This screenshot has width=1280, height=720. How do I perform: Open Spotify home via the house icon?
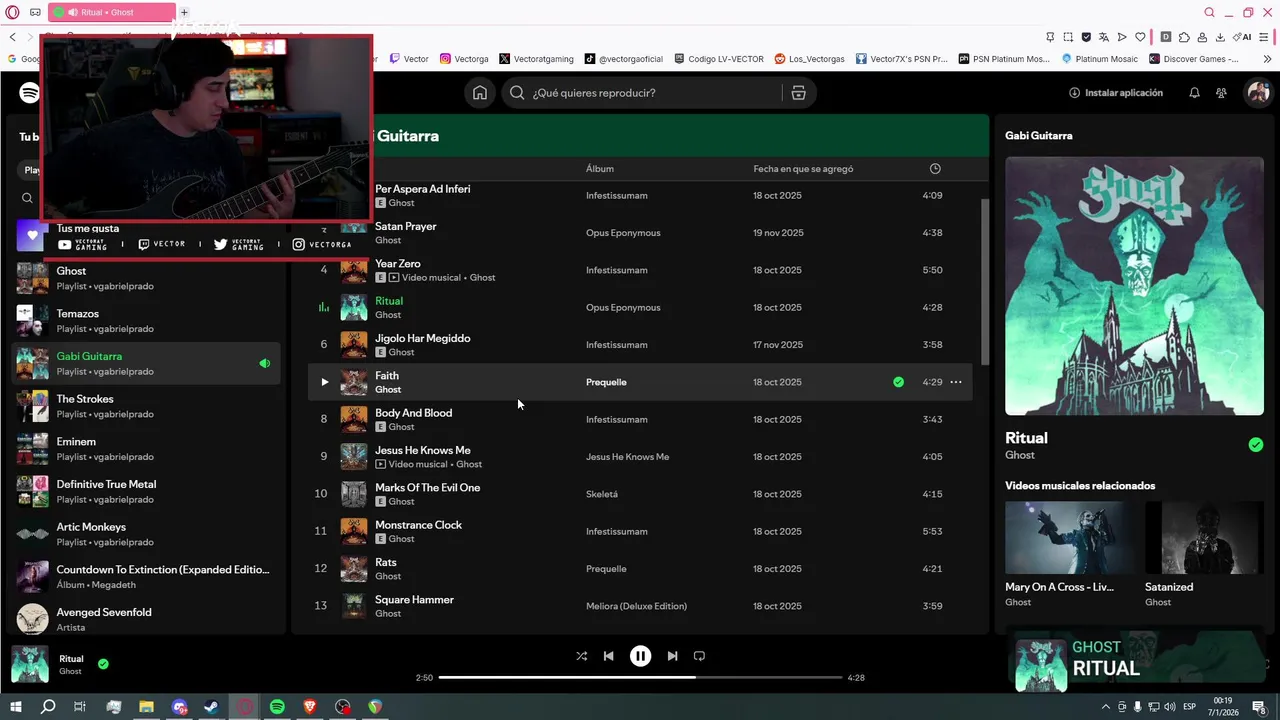pos(480,93)
